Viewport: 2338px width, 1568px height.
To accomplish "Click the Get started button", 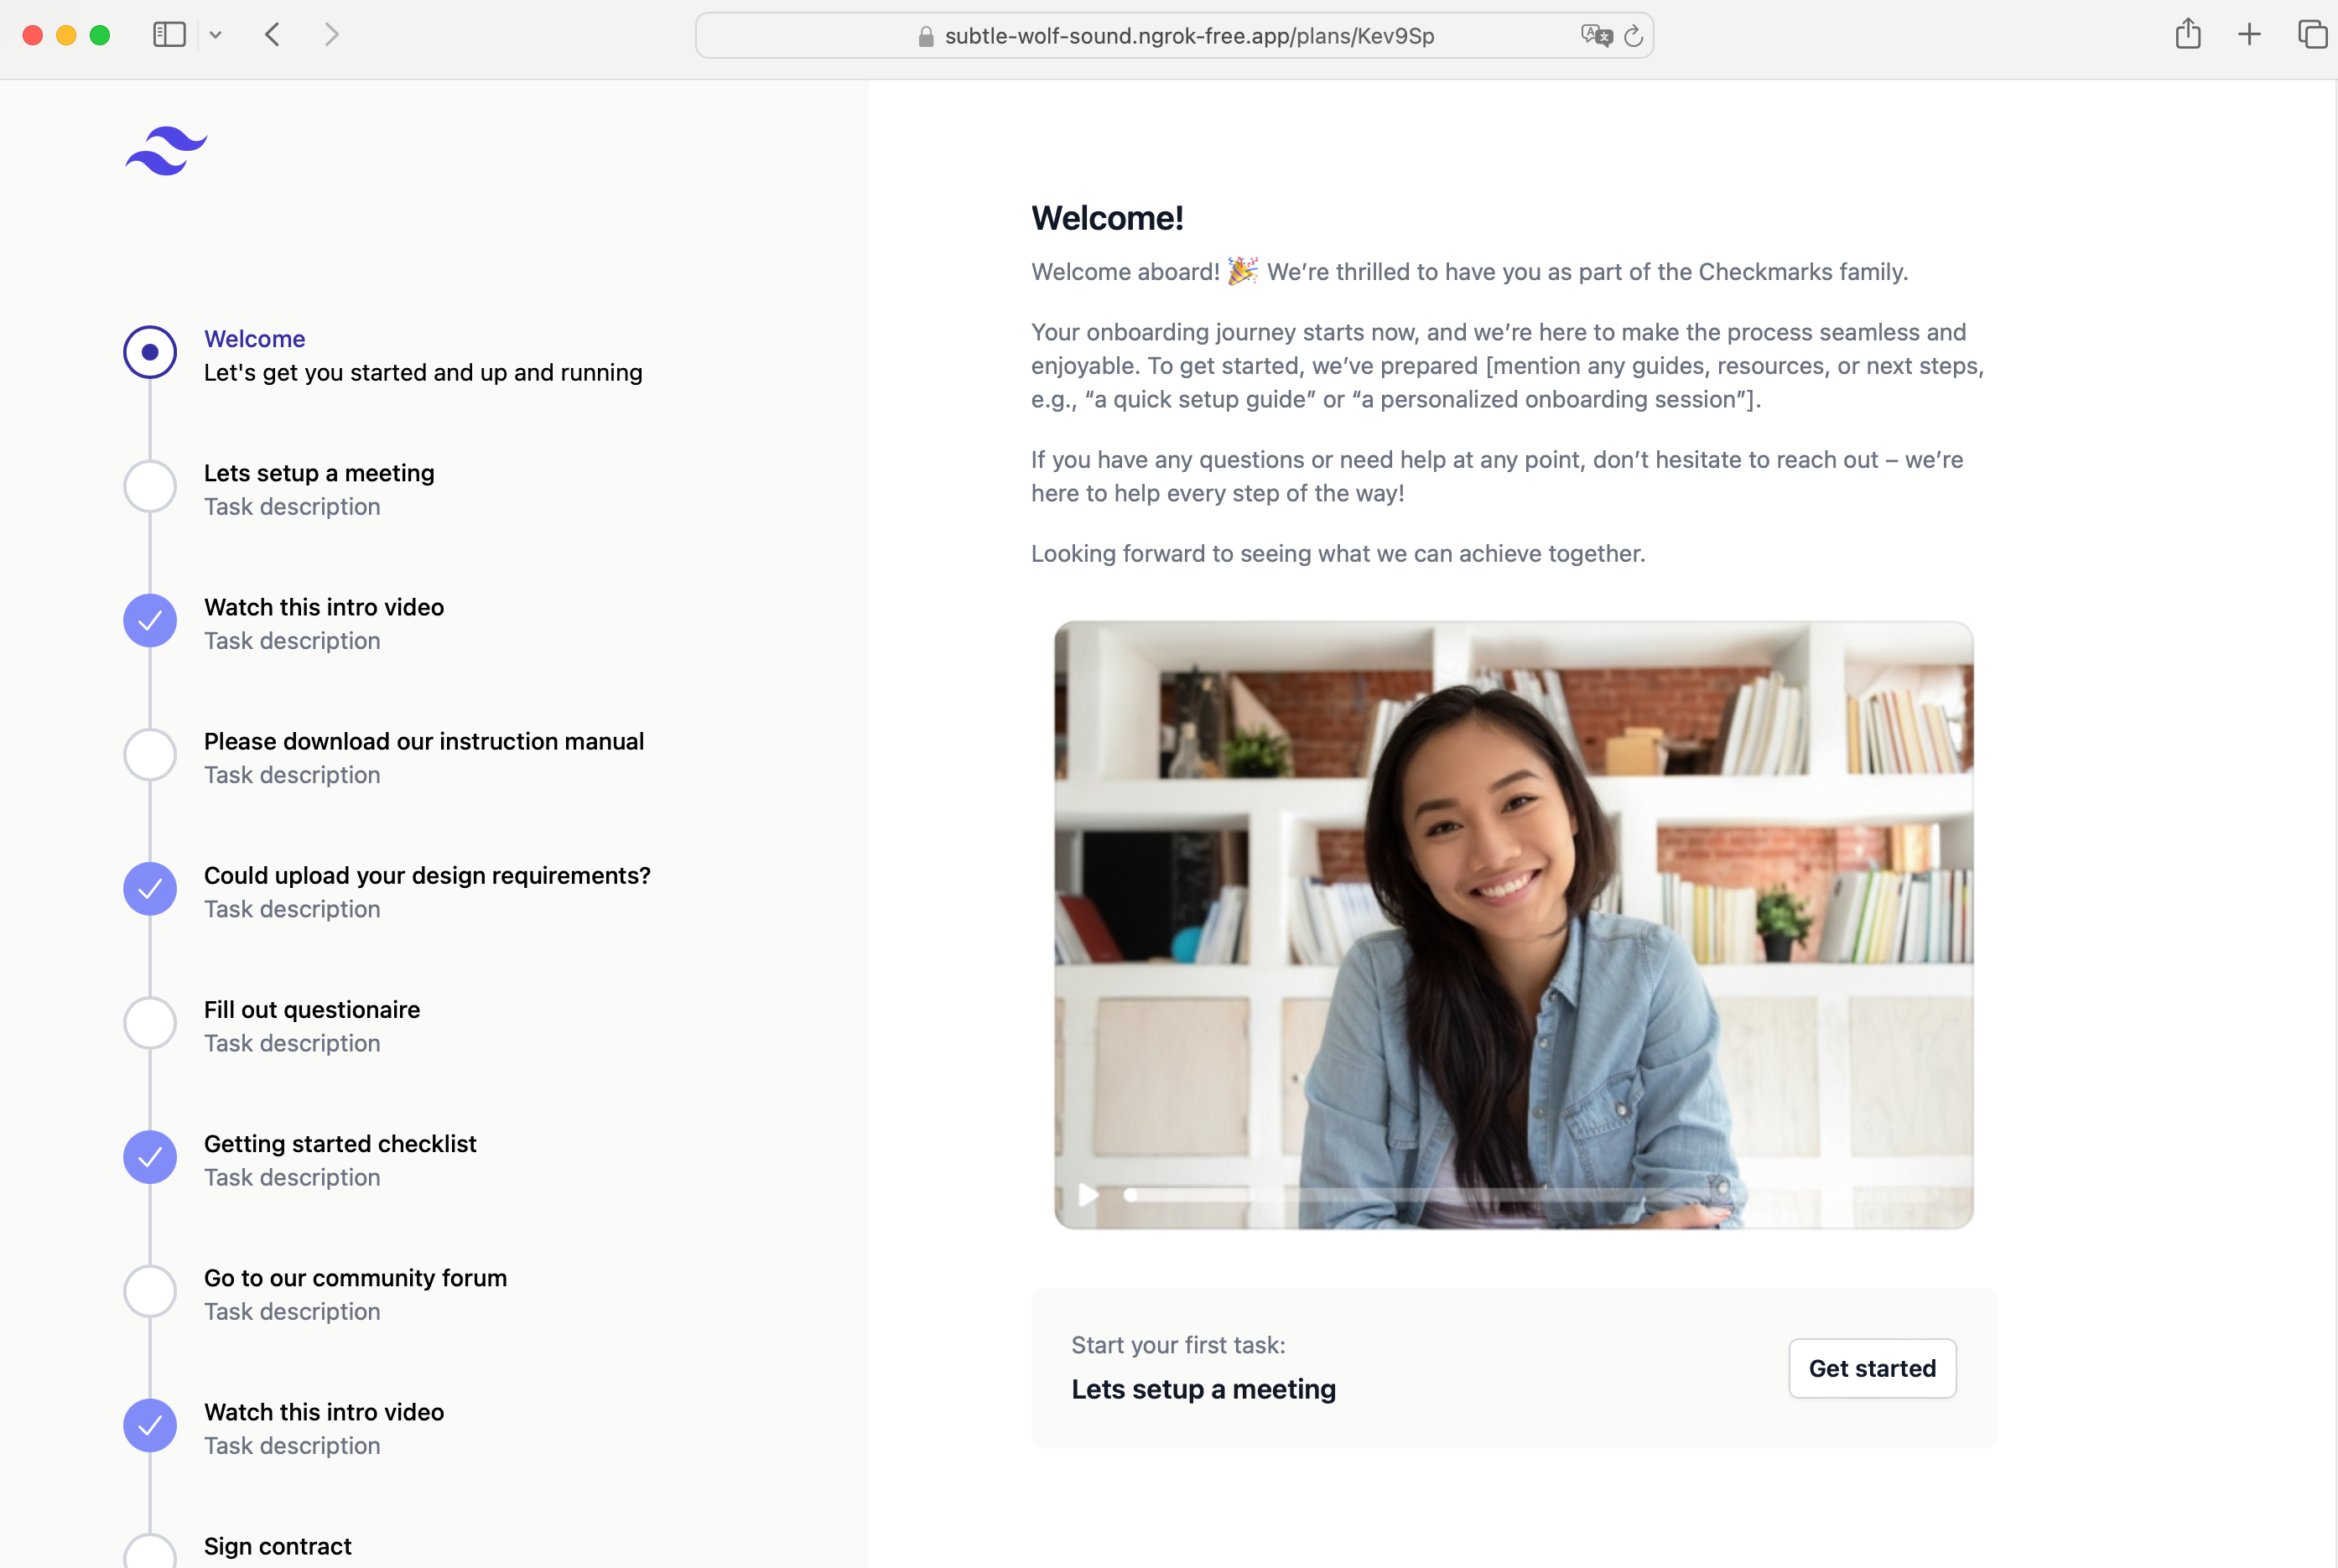I will (x=1872, y=1368).
